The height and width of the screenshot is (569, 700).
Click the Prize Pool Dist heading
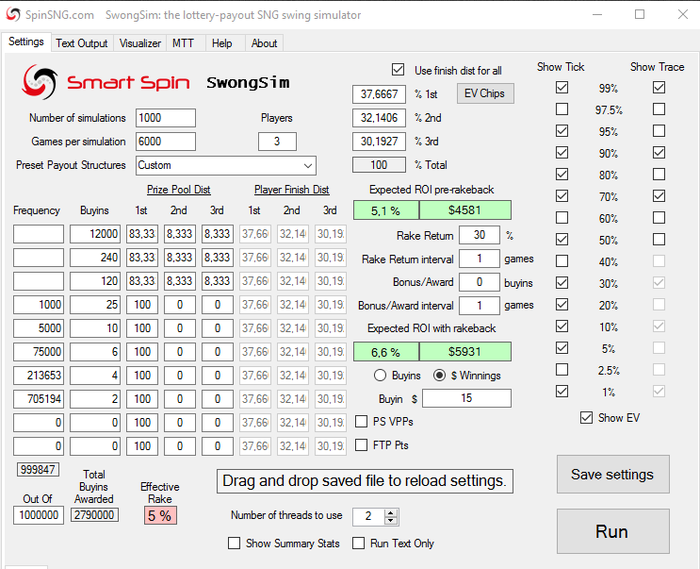coord(179,190)
